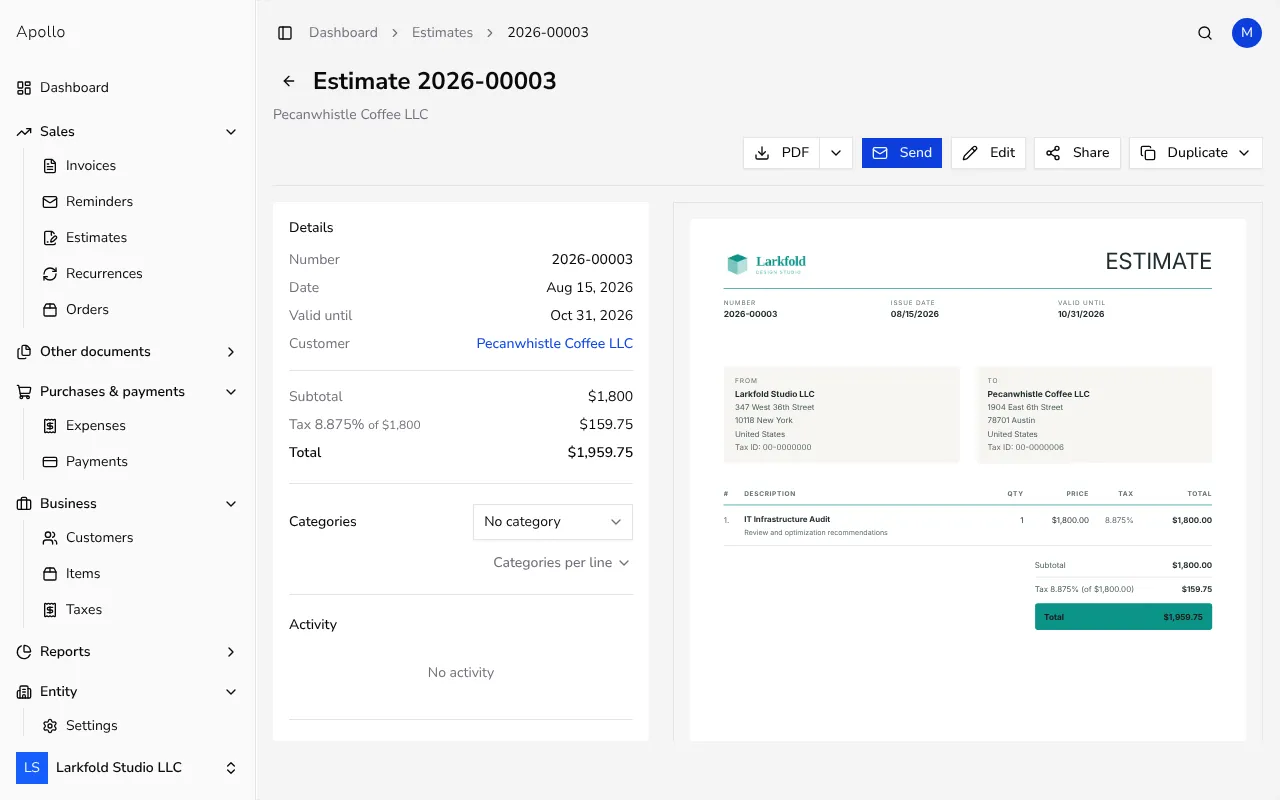The width and height of the screenshot is (1280, 800).
Task: Click the Larkfold logo in the preview
Action: click(x=766, y=264)
